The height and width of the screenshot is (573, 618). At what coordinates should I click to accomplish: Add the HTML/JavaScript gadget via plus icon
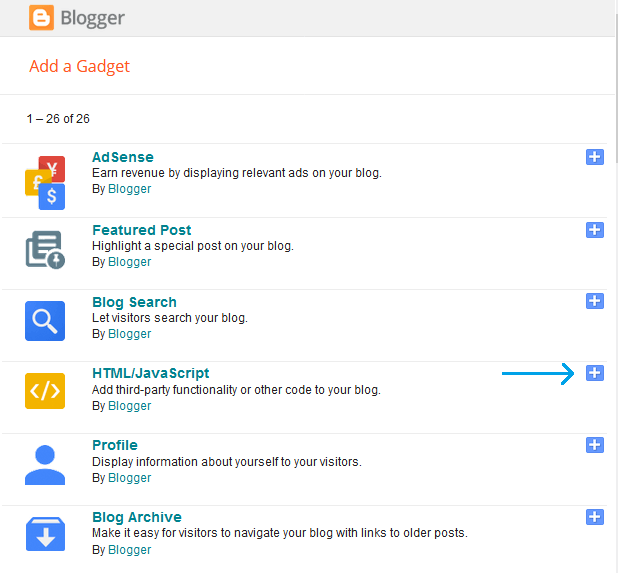click(x=595, y=373)
